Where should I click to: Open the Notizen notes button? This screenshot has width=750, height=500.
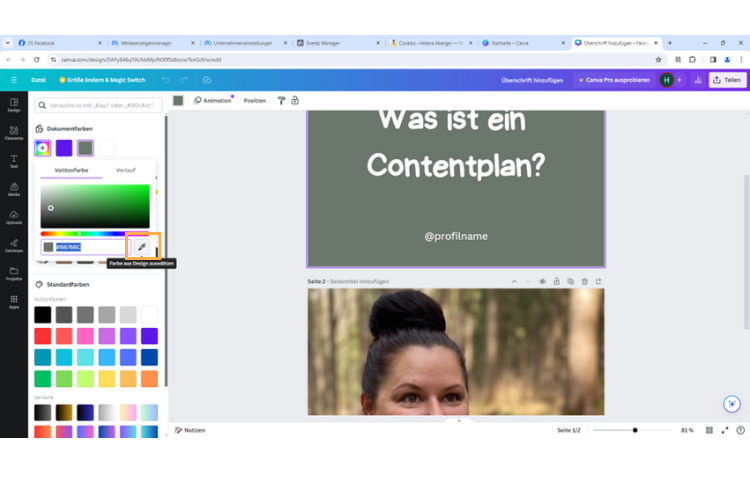coord(190,430)
